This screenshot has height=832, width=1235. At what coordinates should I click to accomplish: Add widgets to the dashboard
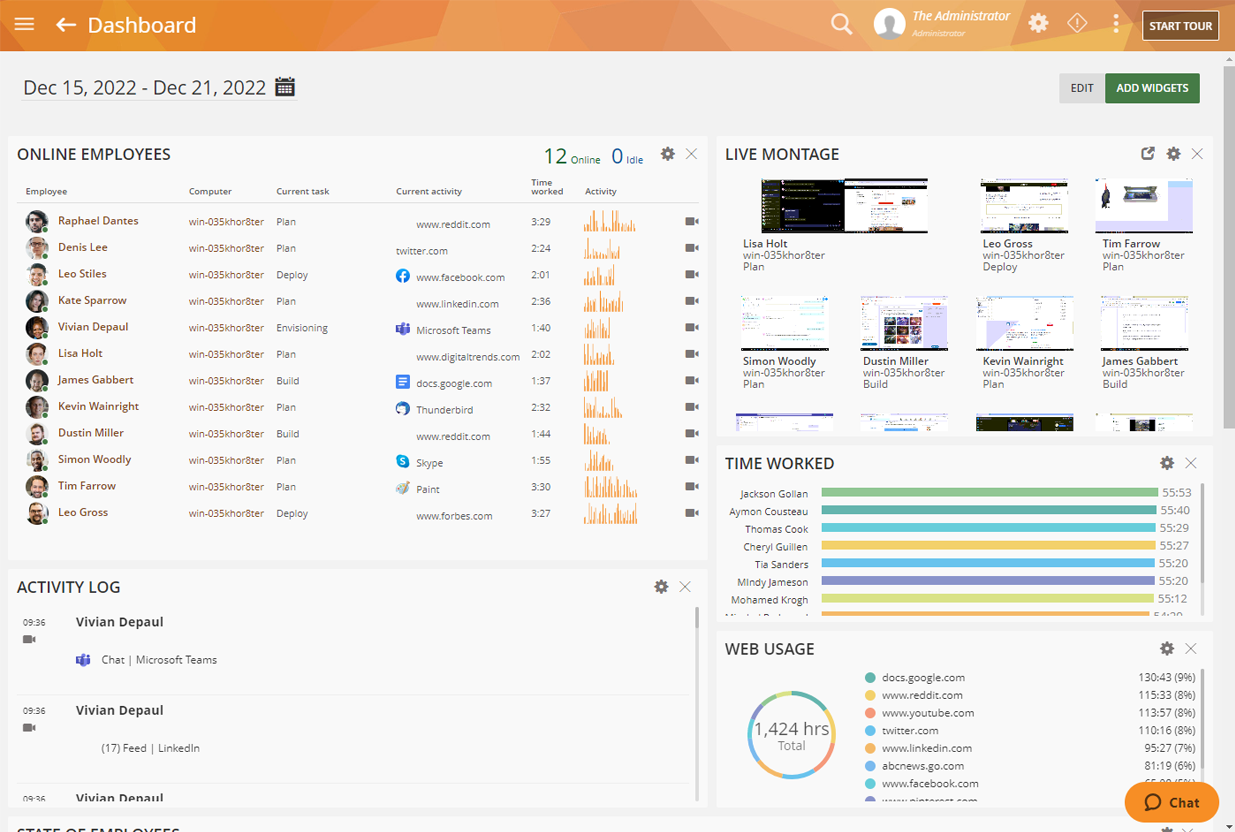click(1152, 88)
